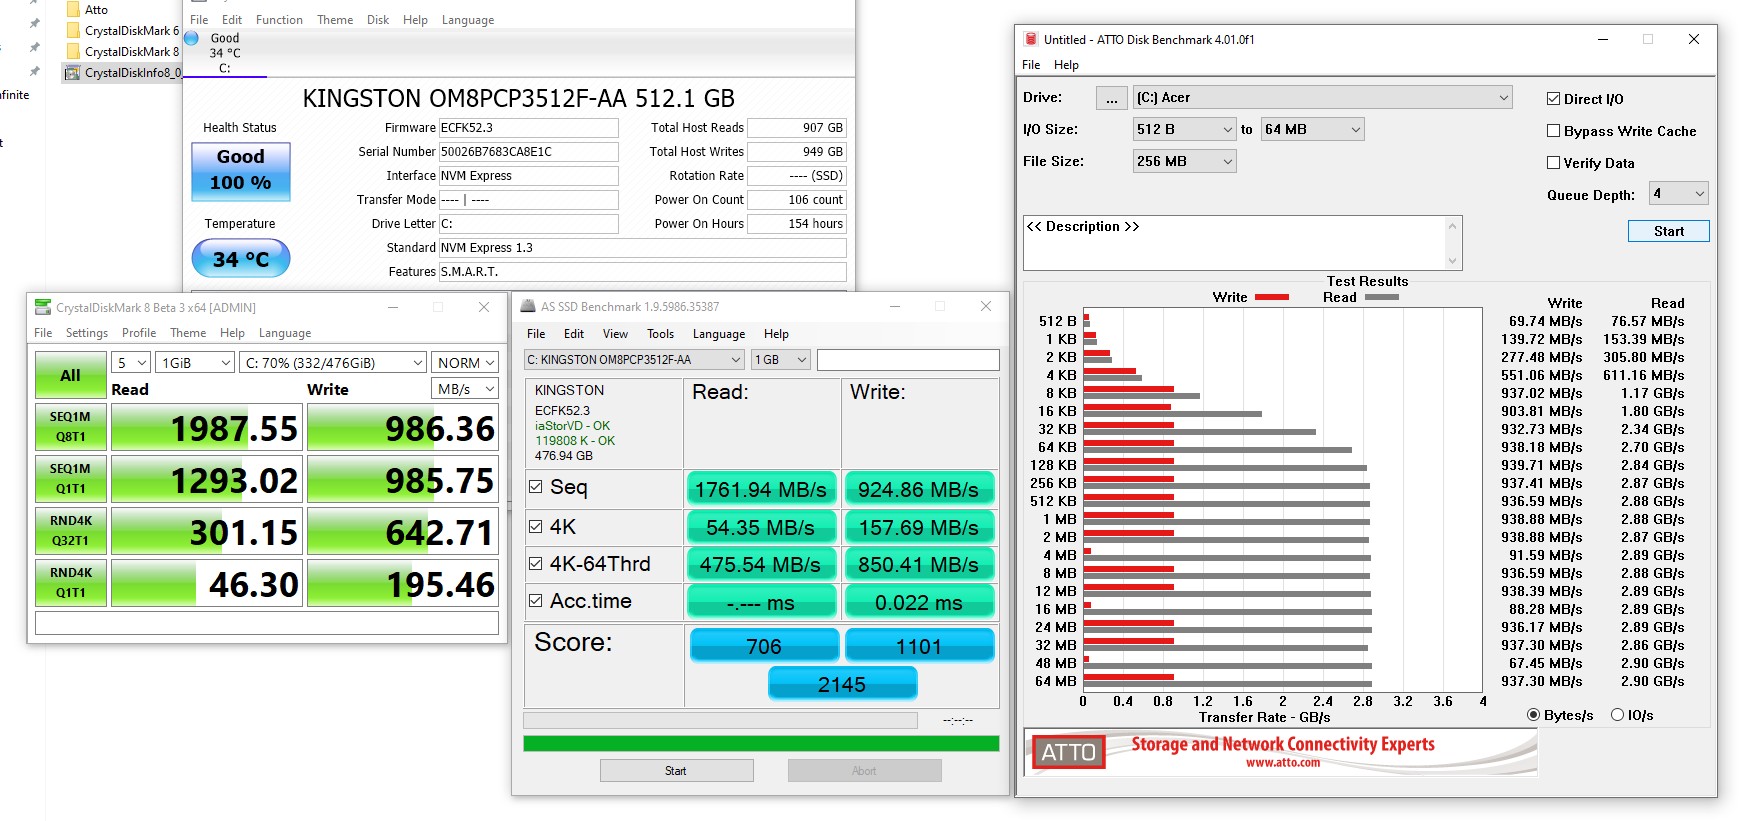Click the CrystalDiskInfo application icon in file list
The width and height of the screenshot is (1752, 821).
pos(72,73)
